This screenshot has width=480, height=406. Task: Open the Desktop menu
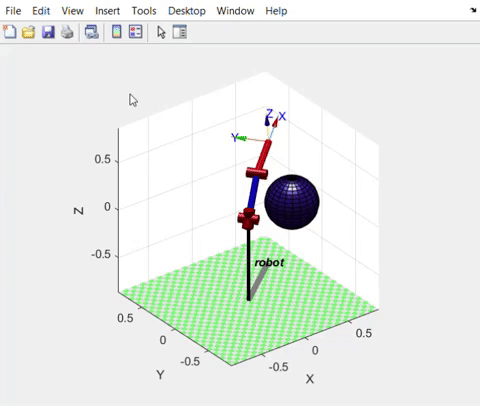coord(187,11)
